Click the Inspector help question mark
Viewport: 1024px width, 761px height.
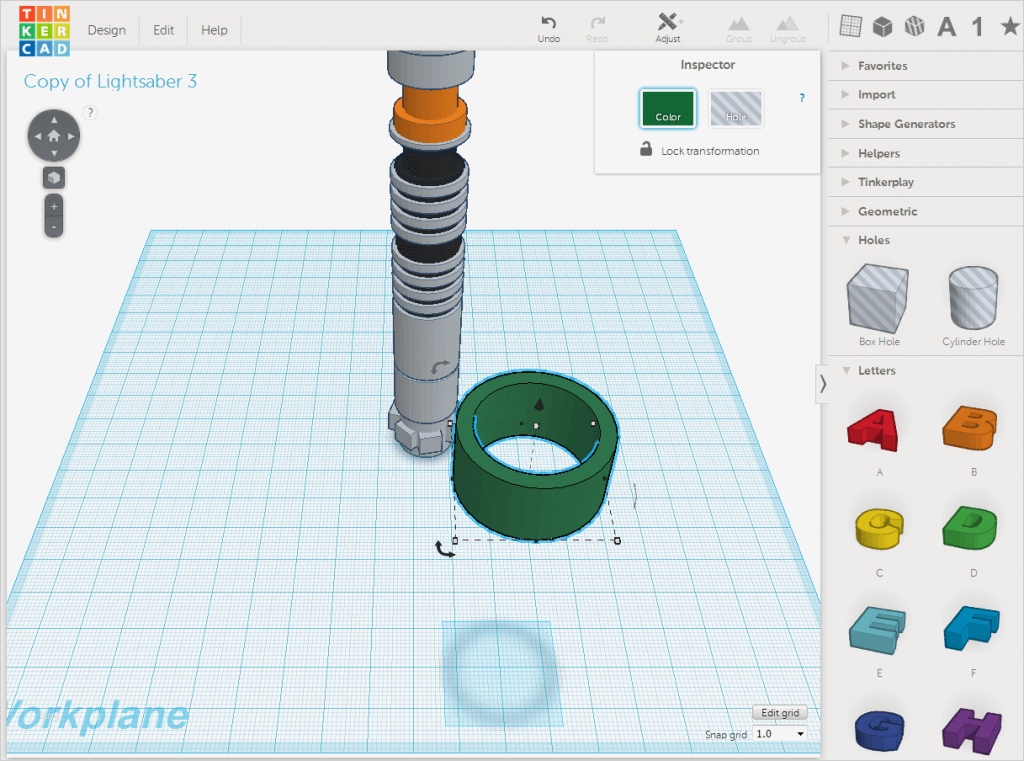pyautogui.click(x=800, y=97)
